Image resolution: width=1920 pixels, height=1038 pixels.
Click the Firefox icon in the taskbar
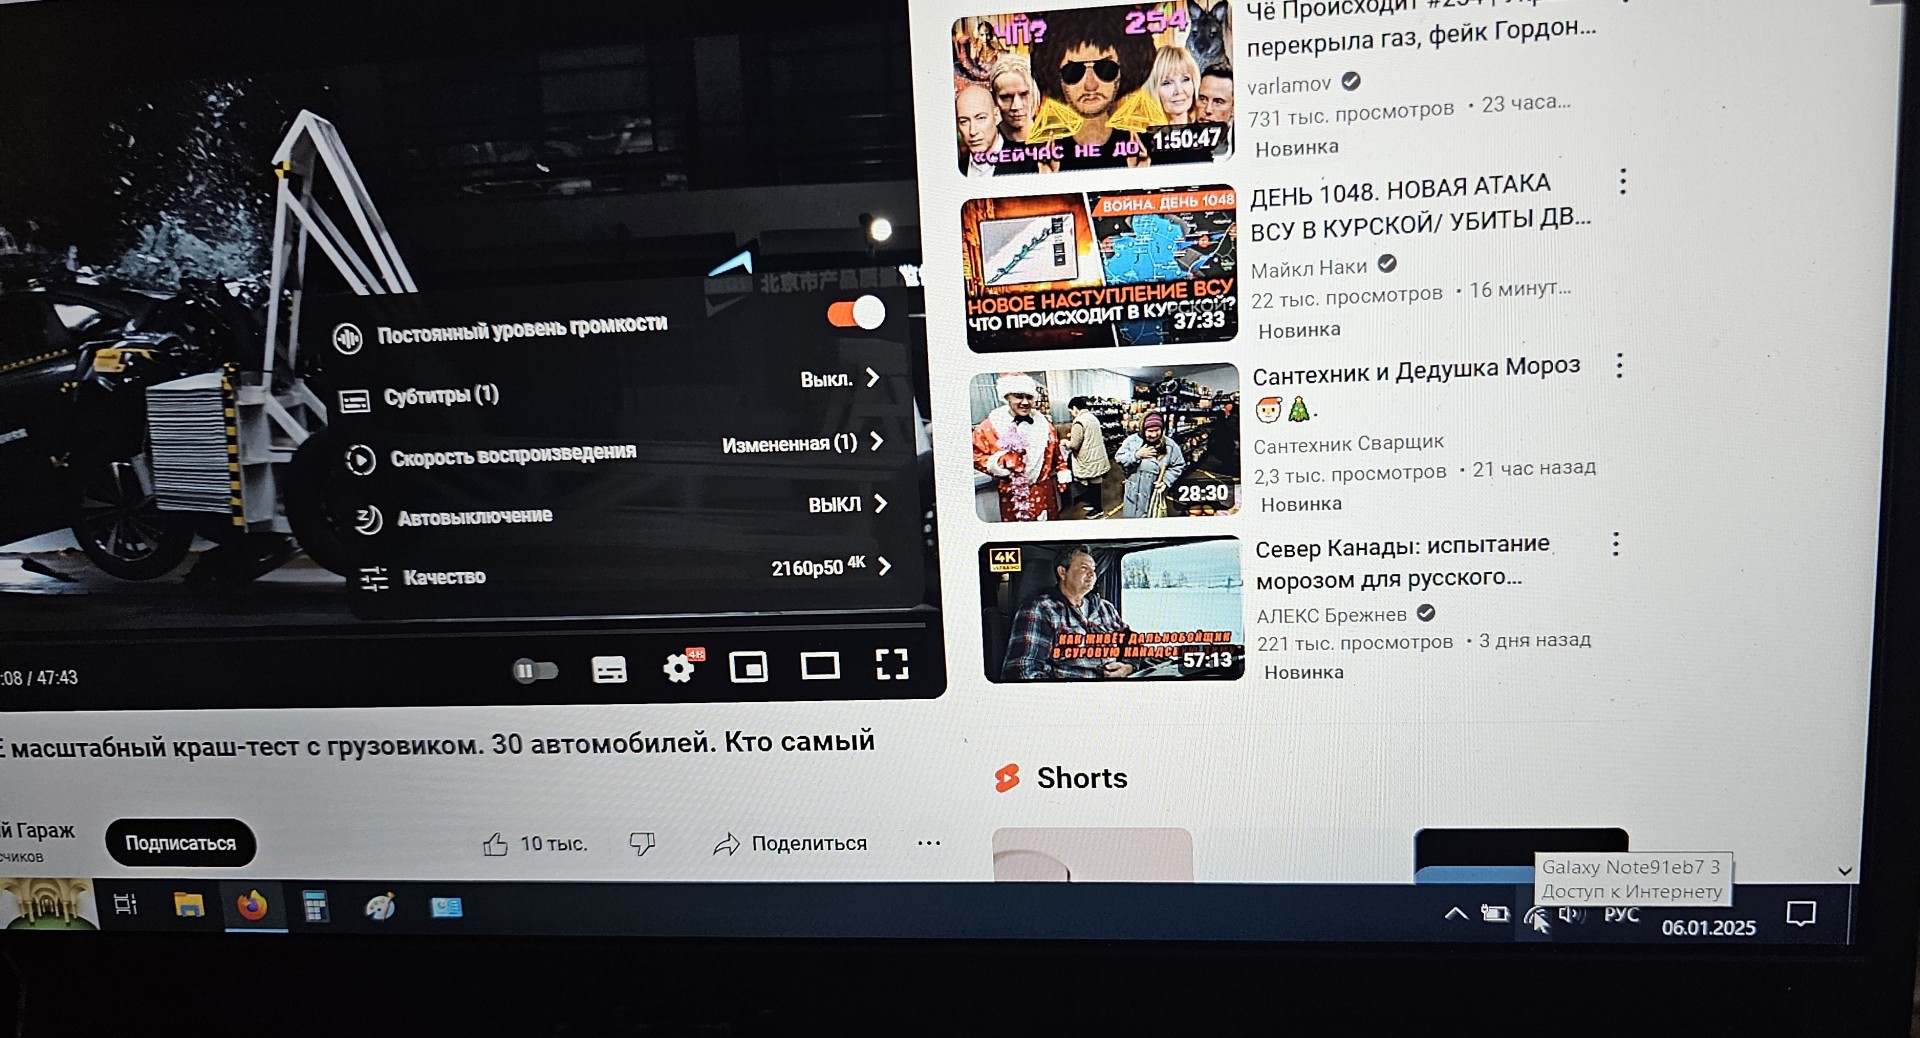pos(252,905)
